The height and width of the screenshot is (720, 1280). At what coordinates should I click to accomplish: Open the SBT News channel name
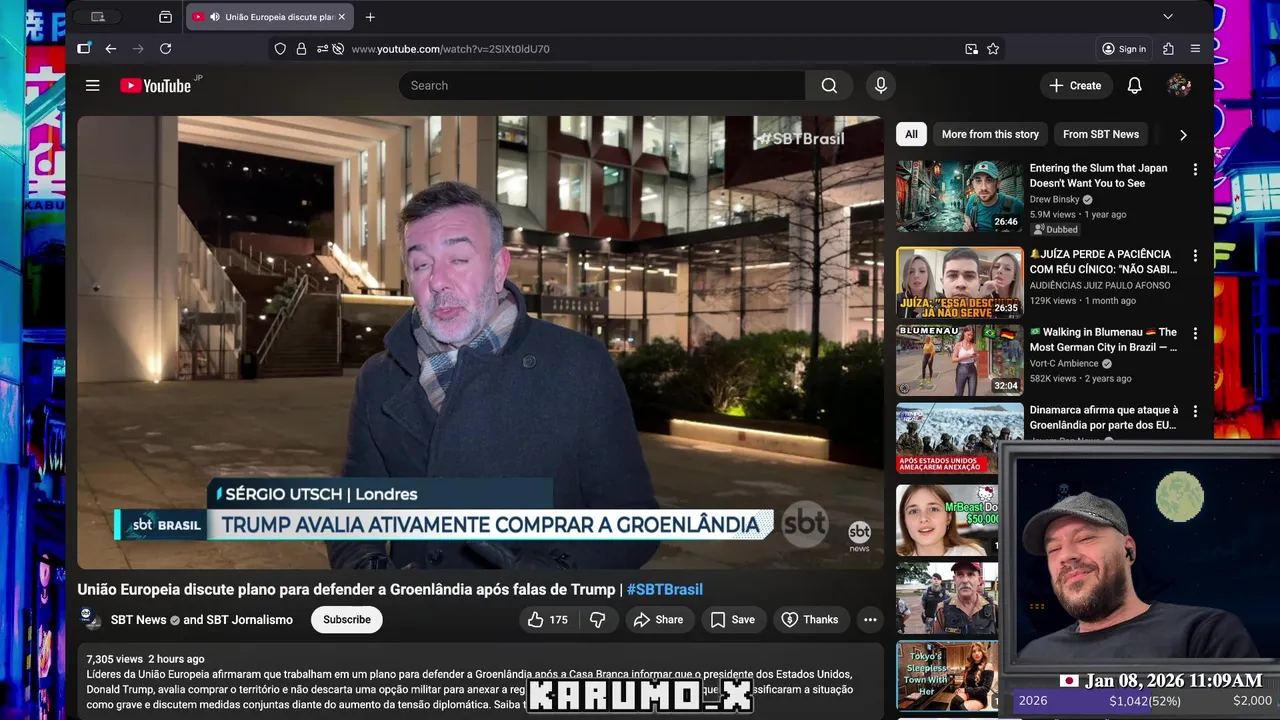tap(138, 620)
